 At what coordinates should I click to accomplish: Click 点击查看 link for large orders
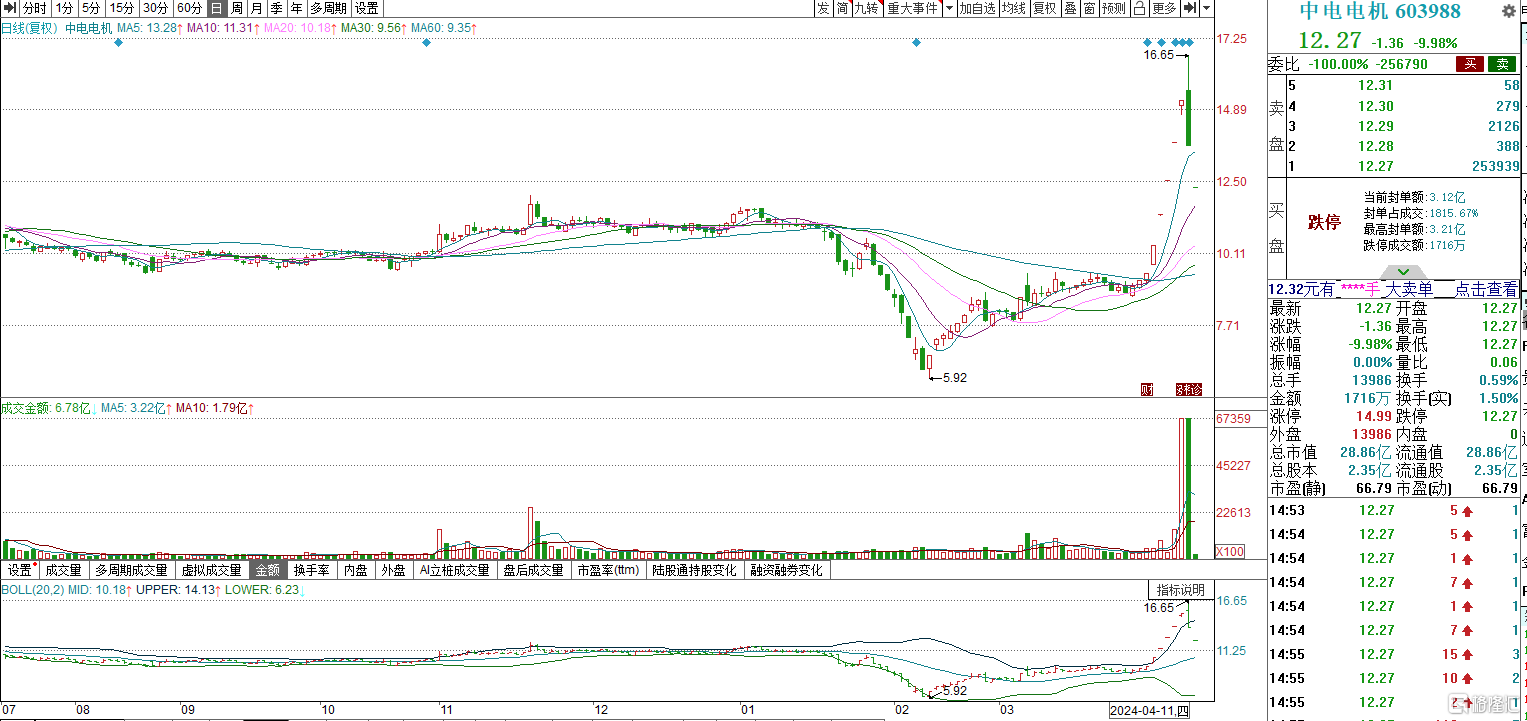(x=1484, y=289)
